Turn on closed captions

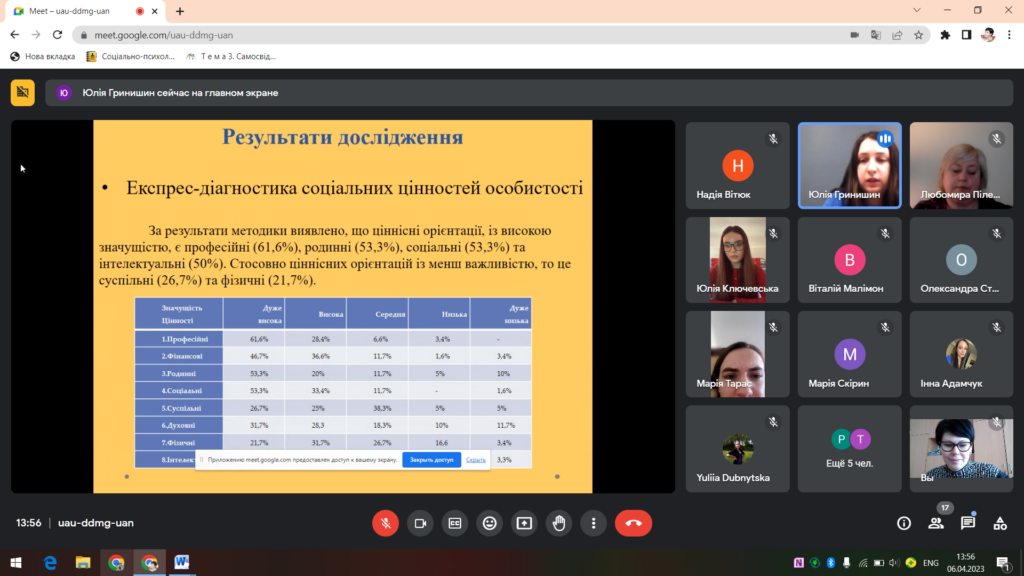pyautogui.click(x=455, y=523)
